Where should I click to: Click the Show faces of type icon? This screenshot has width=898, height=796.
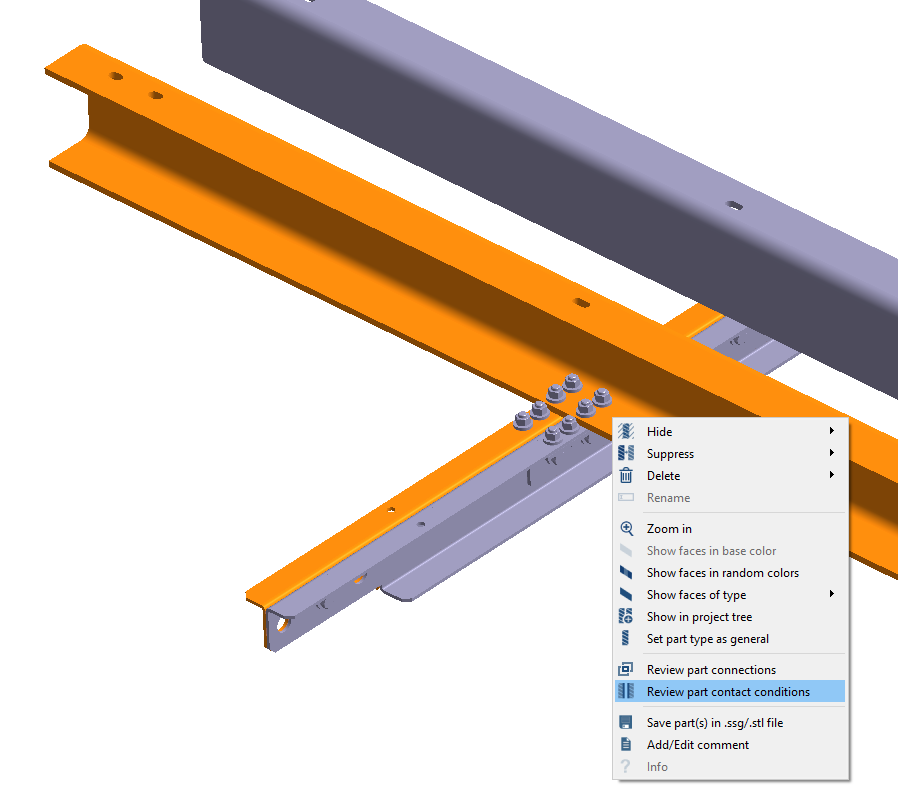click(626, 594)
